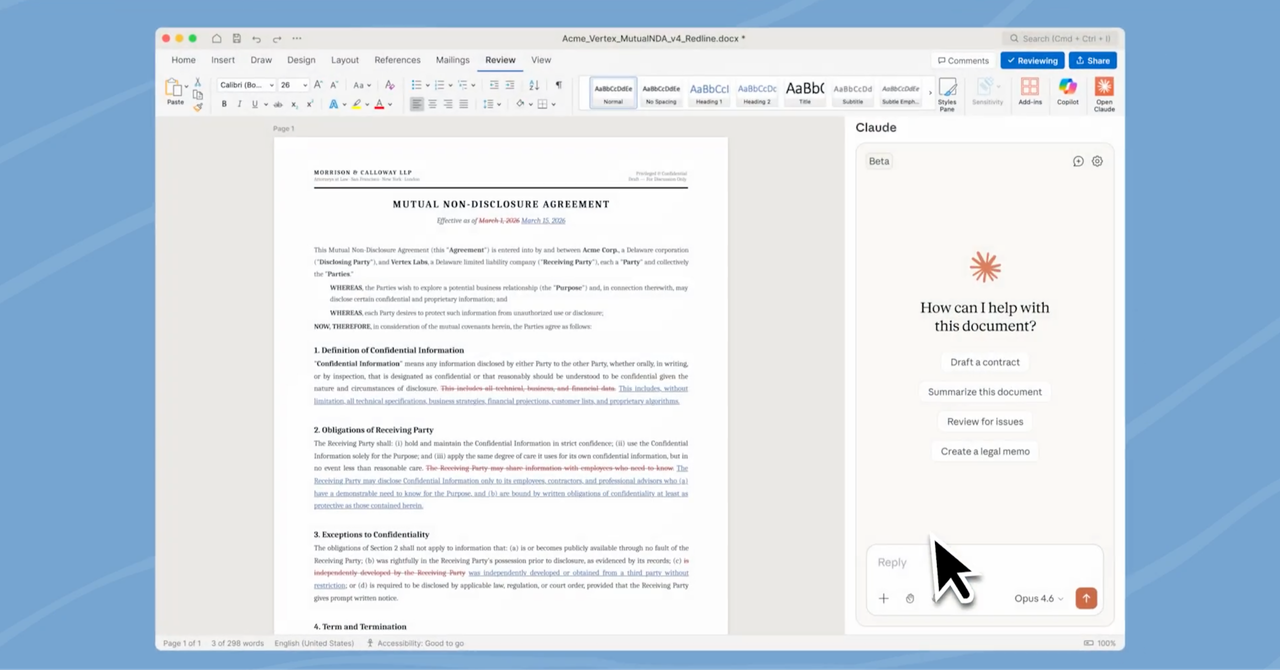Click the Reviewing mode button
Image resolution: width=1280 pixels, height=670 pixels.
(x=1032, y=61)
